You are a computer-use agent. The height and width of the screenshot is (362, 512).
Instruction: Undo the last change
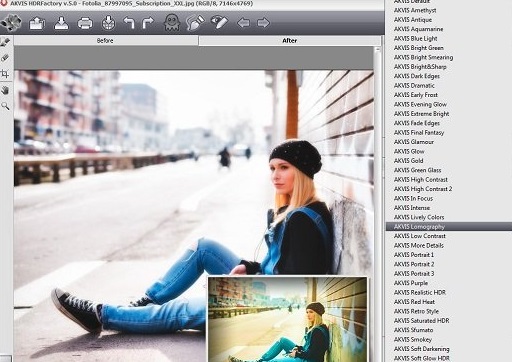point(129,23)
